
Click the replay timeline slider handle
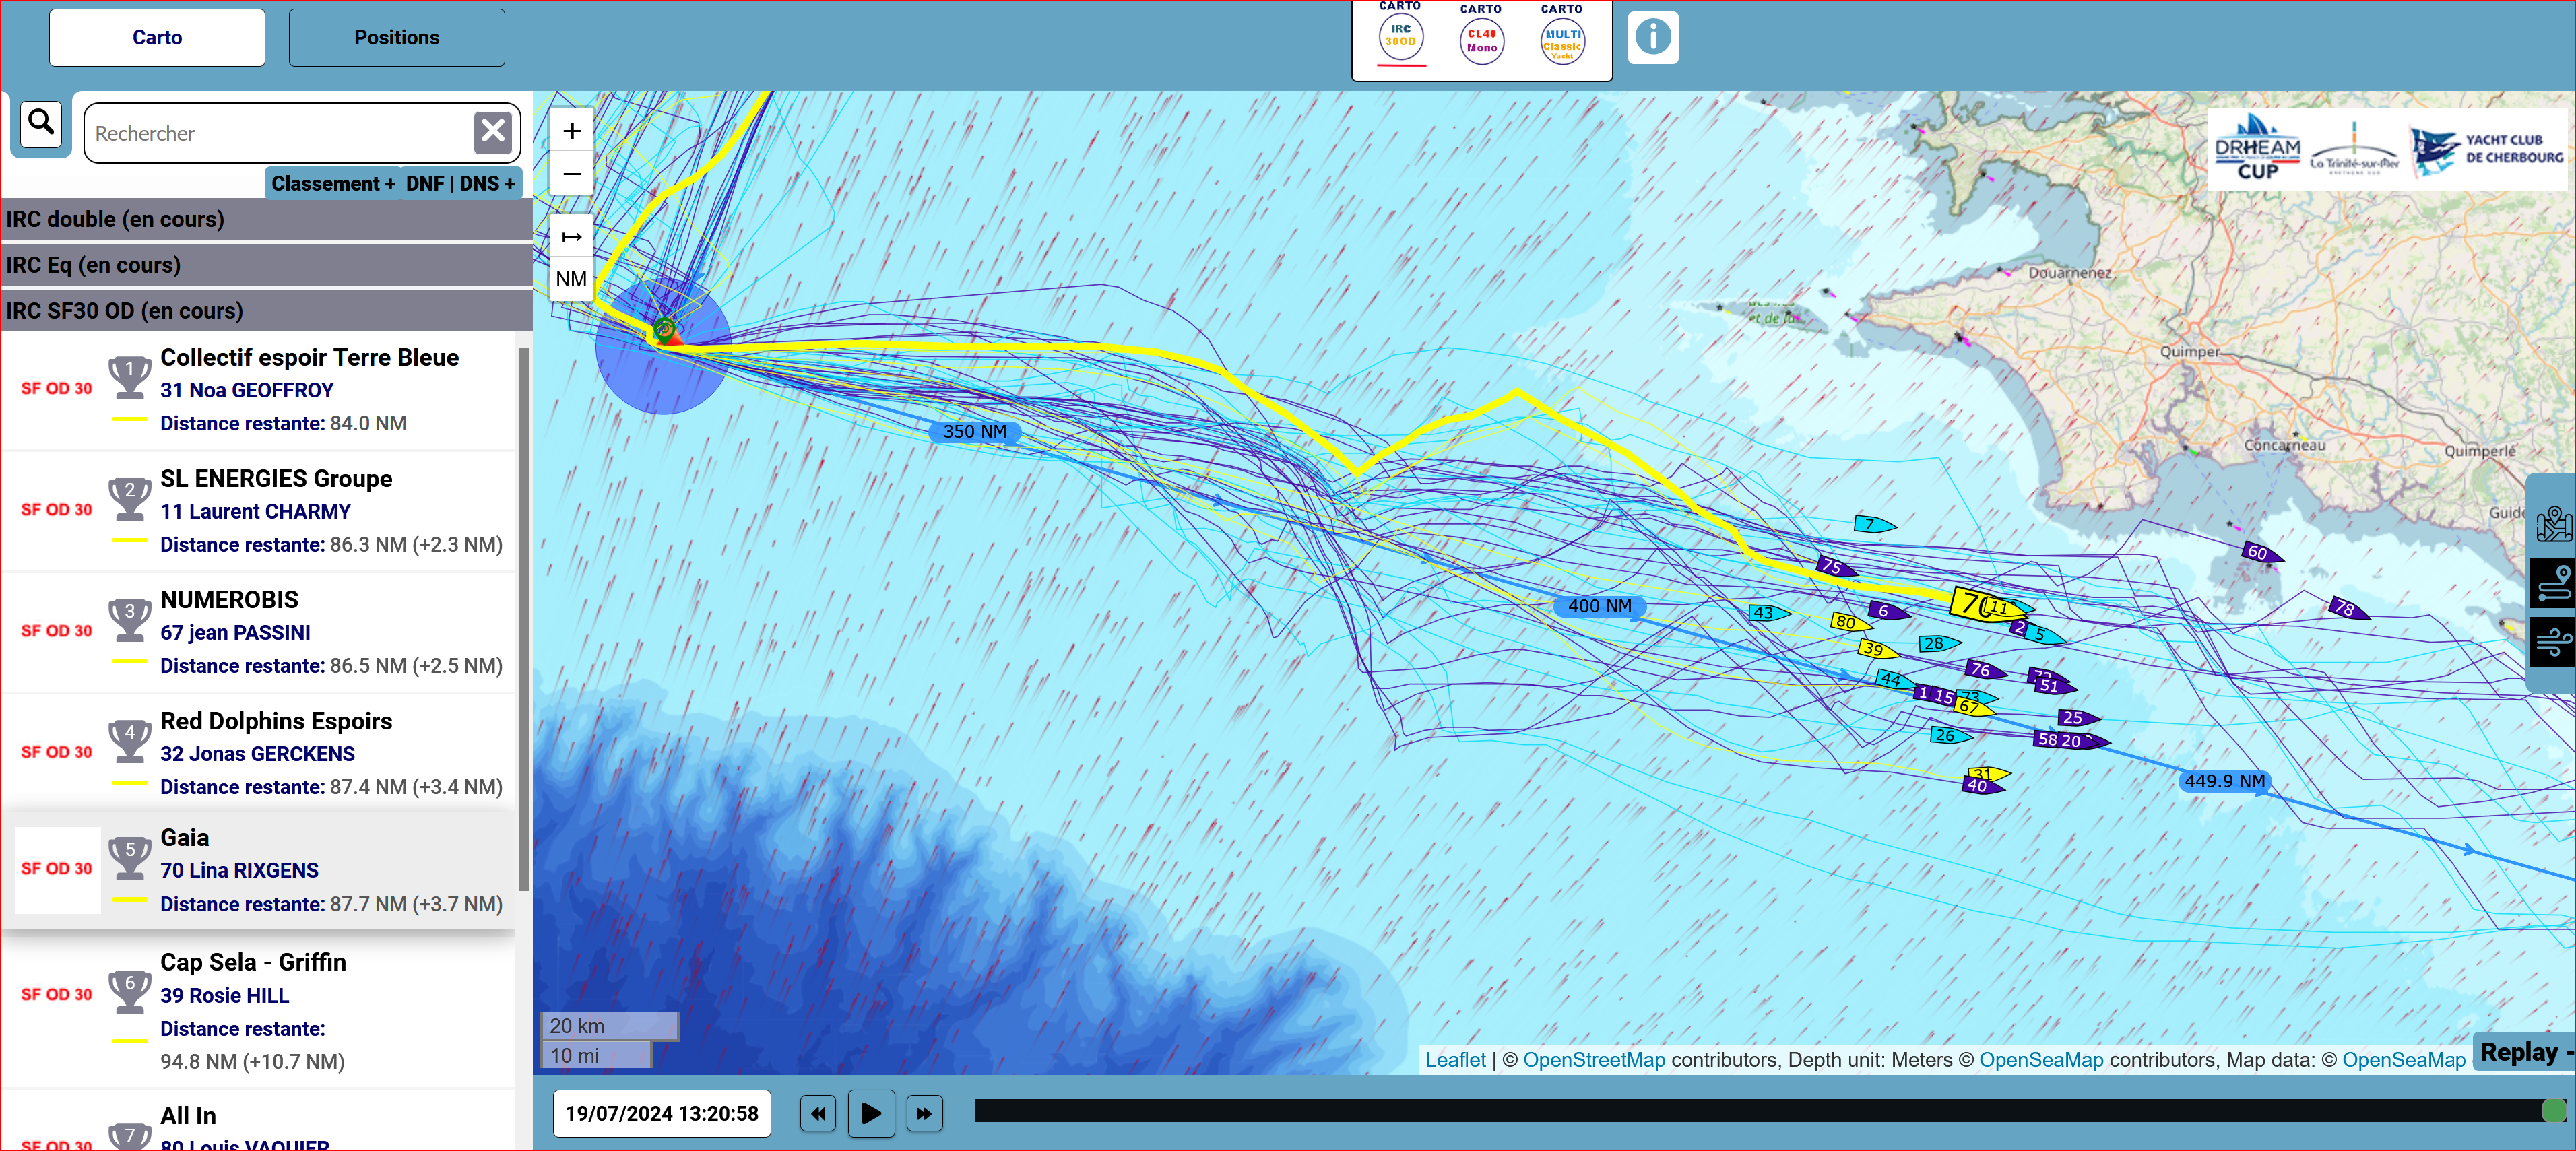(x=2554, y=1110)
